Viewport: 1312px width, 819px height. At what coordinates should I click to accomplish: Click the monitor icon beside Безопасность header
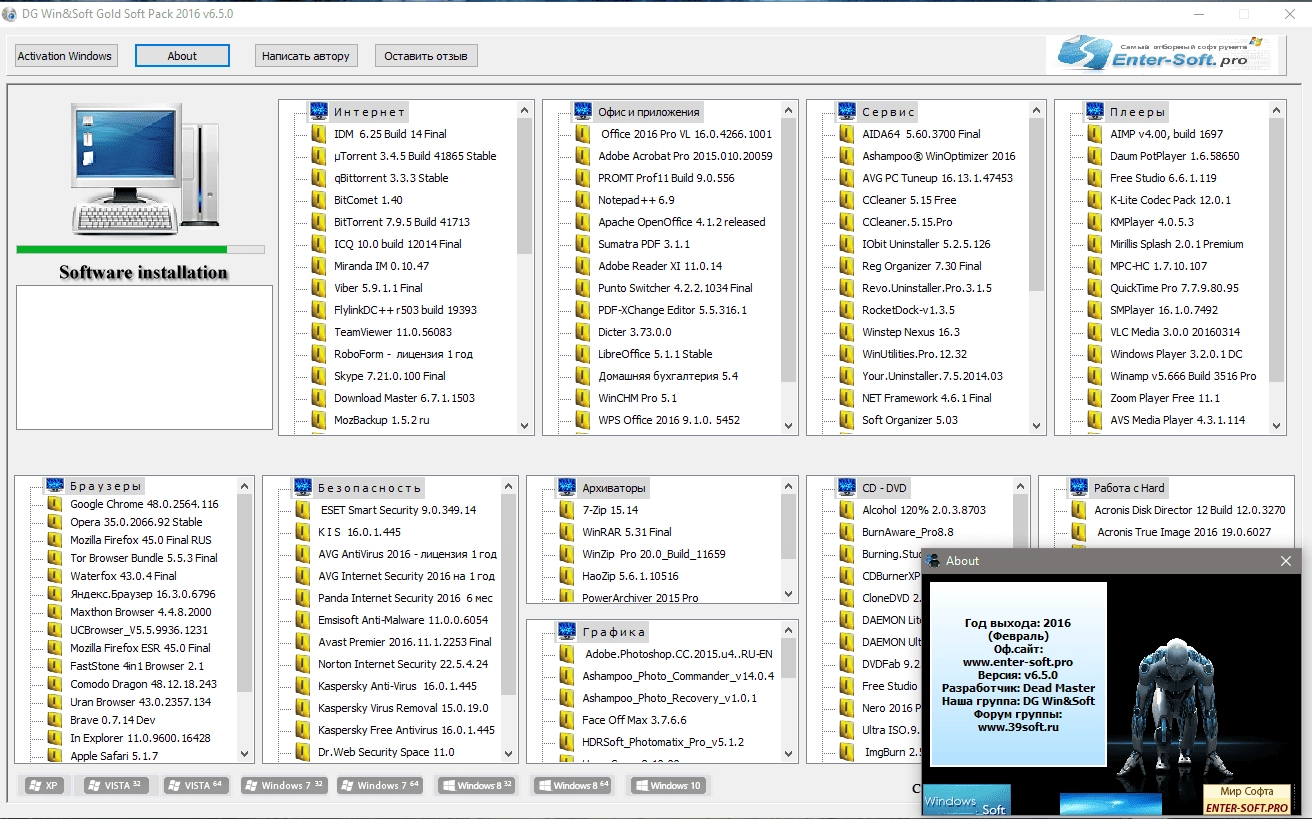(303, 487)
